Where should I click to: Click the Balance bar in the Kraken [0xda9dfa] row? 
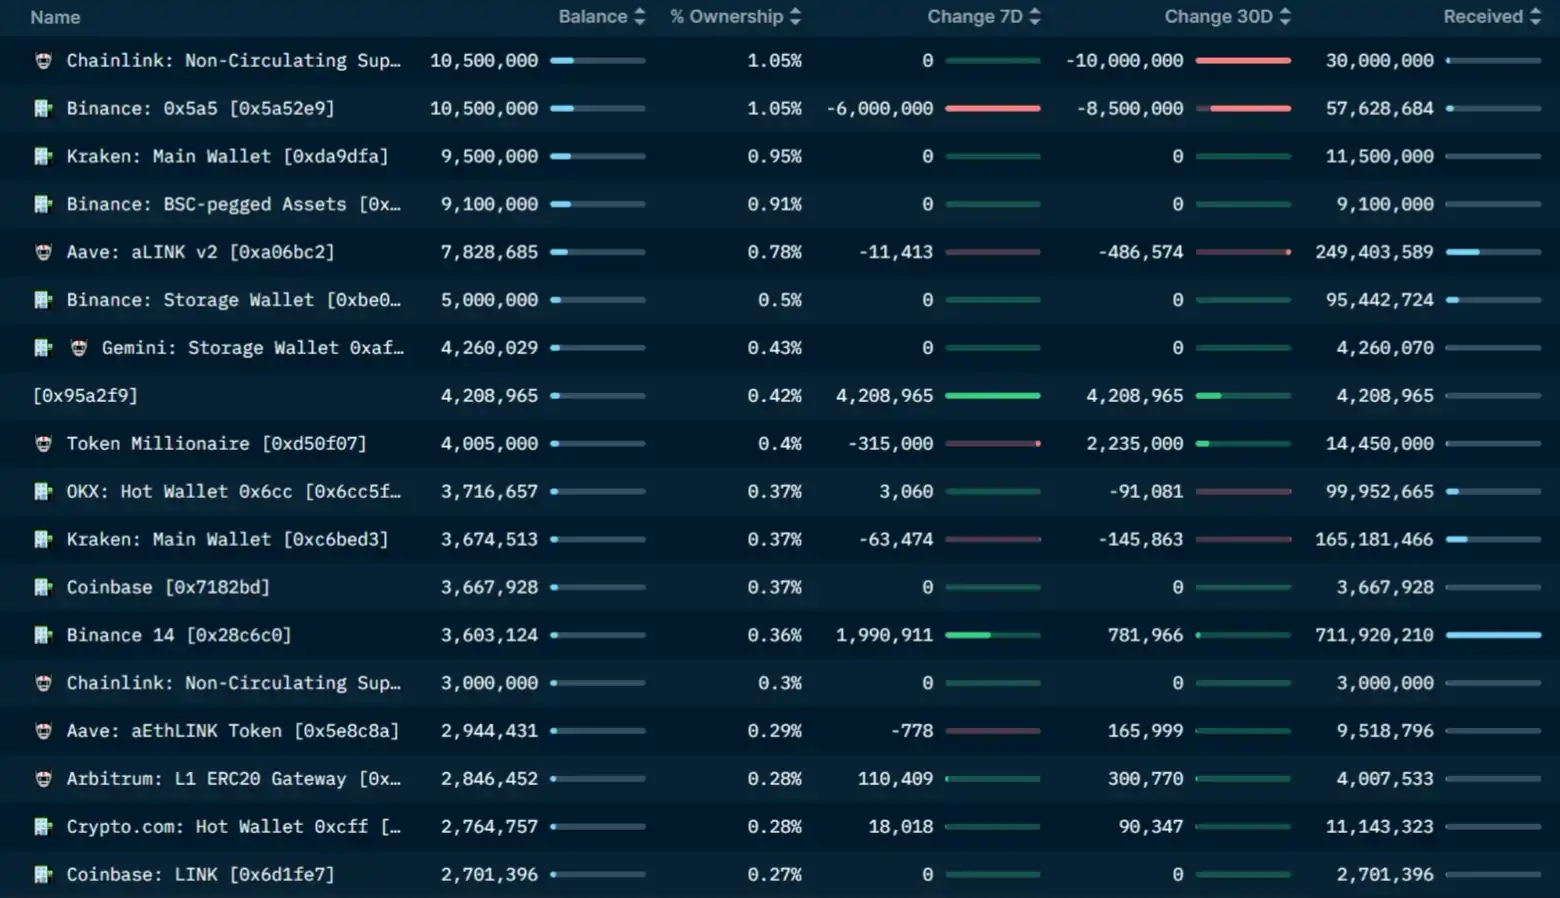[598, 156]
